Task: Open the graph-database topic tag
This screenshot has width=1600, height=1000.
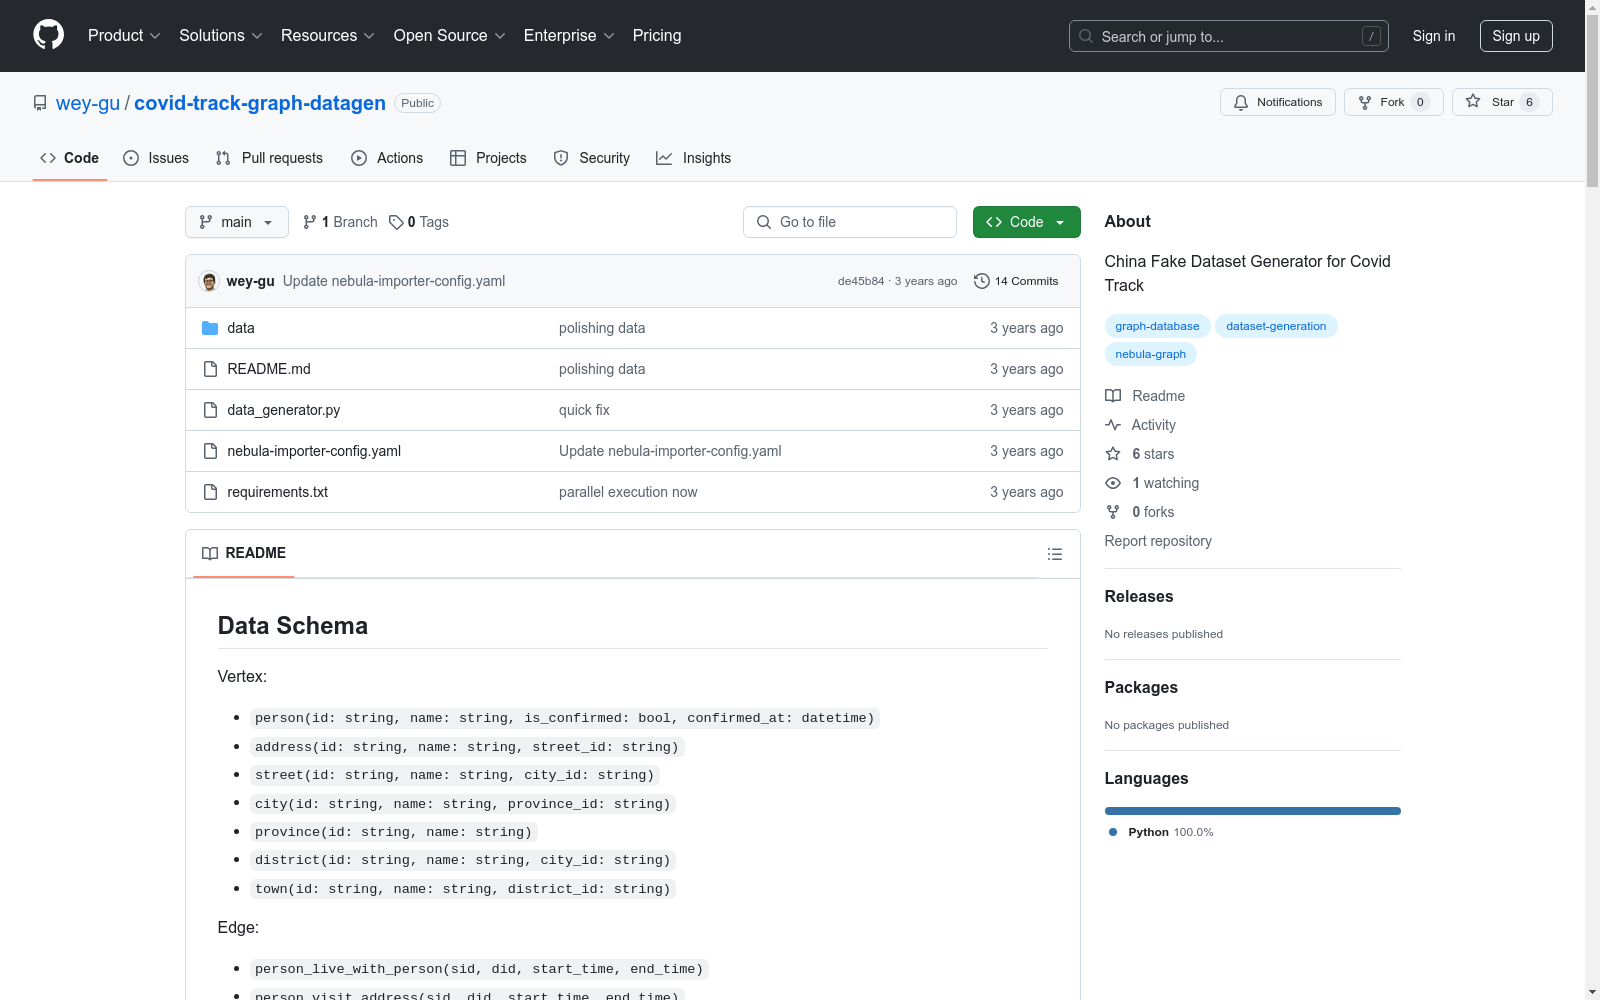Action: pos(1157,326)
